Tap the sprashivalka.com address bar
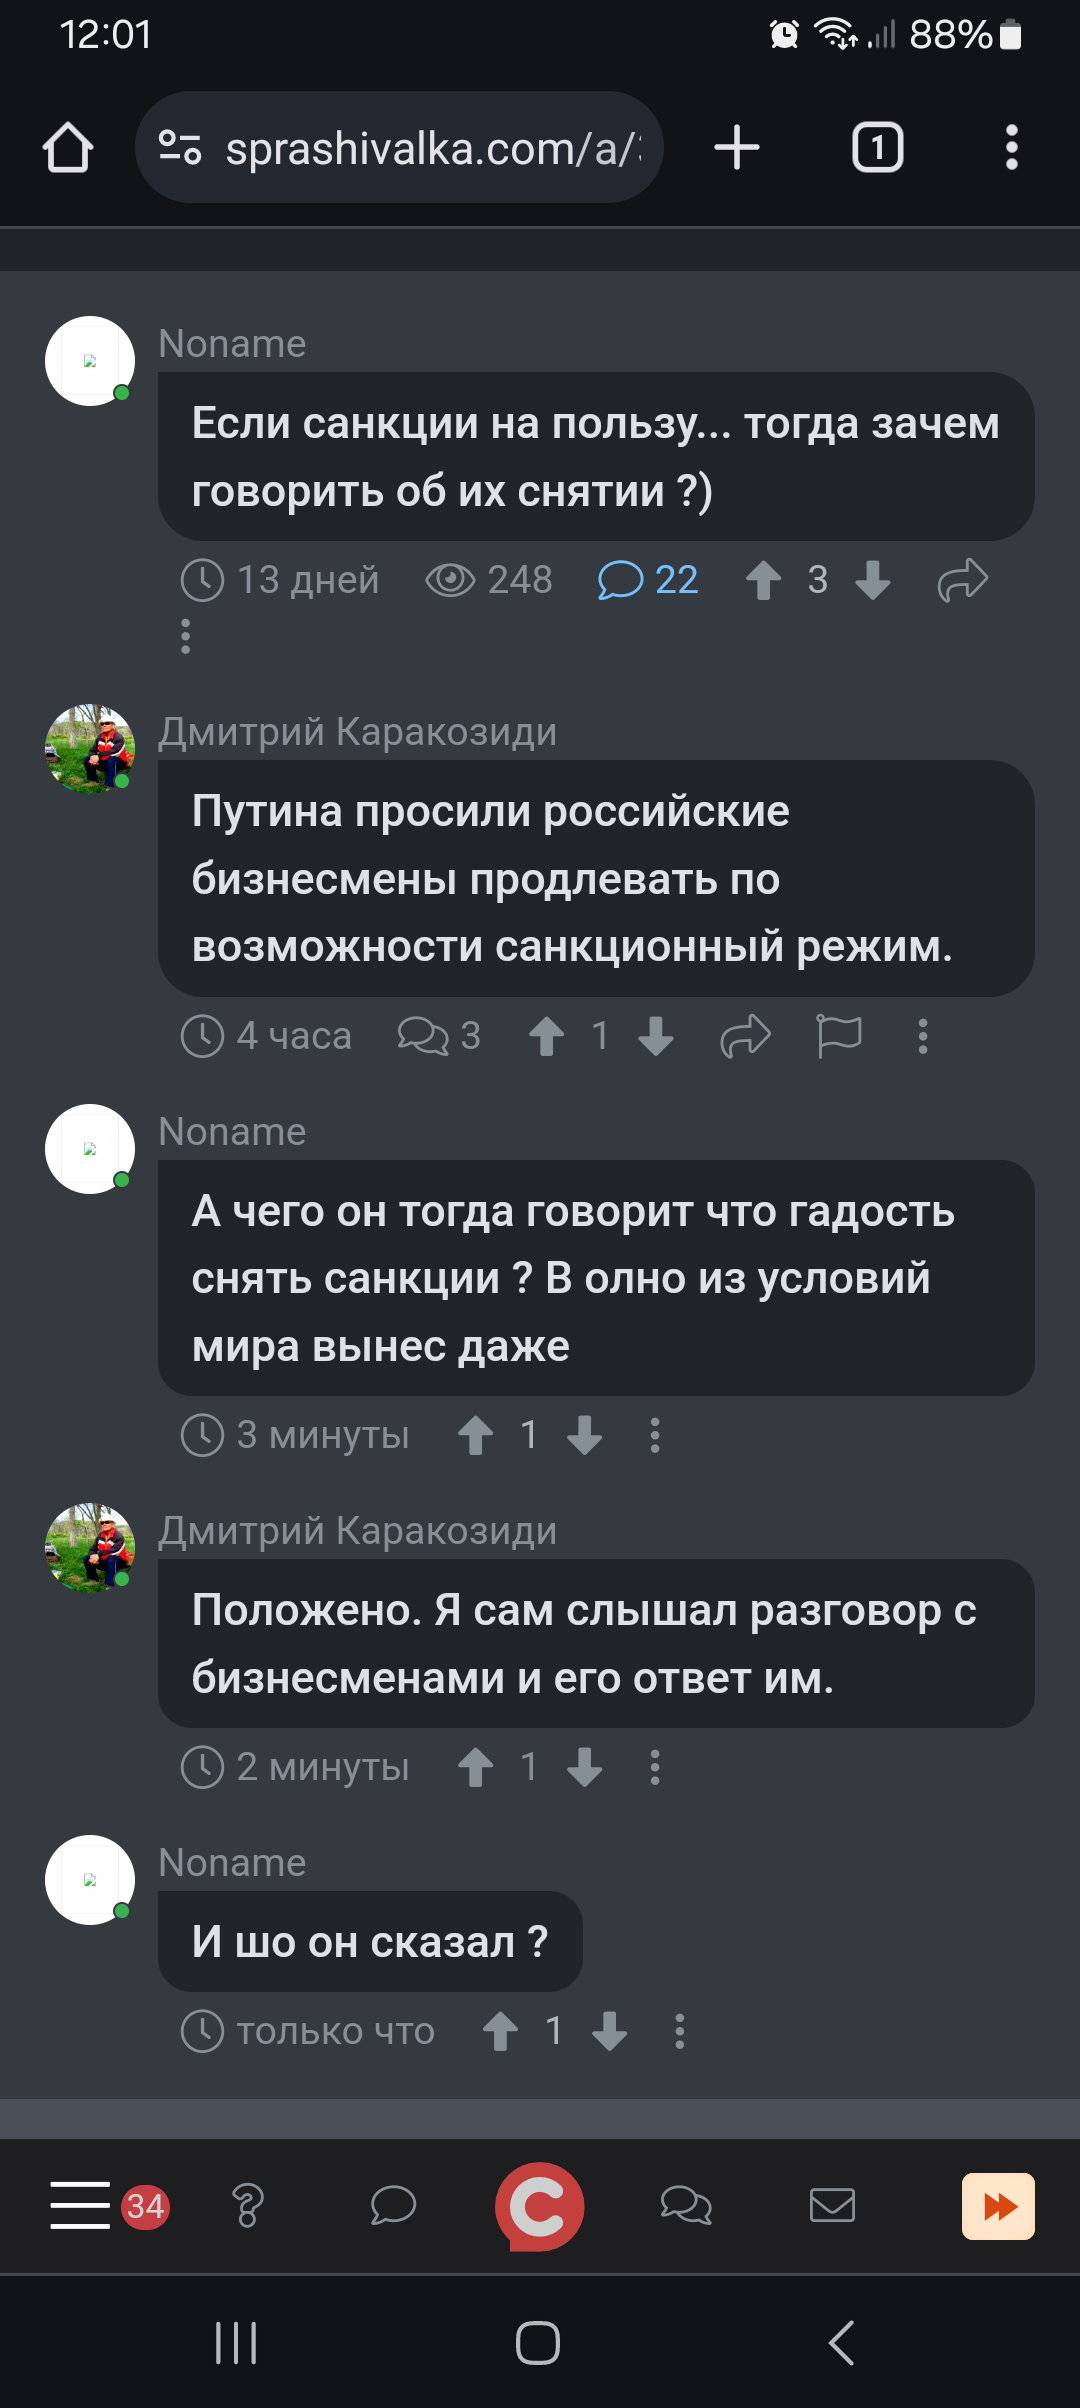Image resolution: width=1080 pixels, height=2408 pixels. (399, 148)
